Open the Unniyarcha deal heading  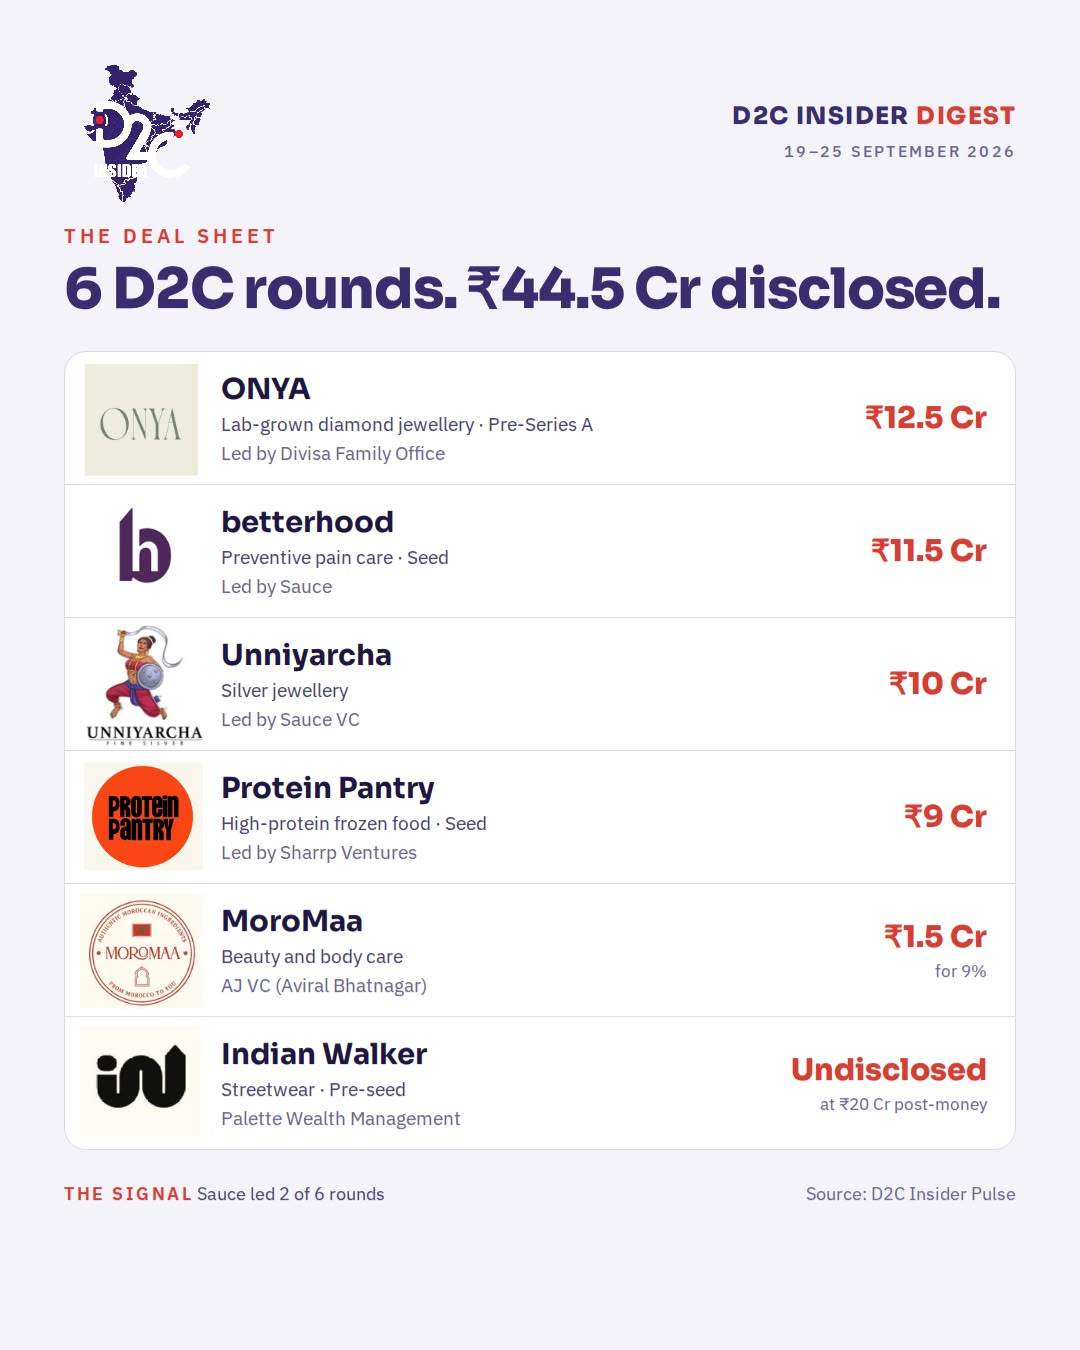[x=306, y=655]
